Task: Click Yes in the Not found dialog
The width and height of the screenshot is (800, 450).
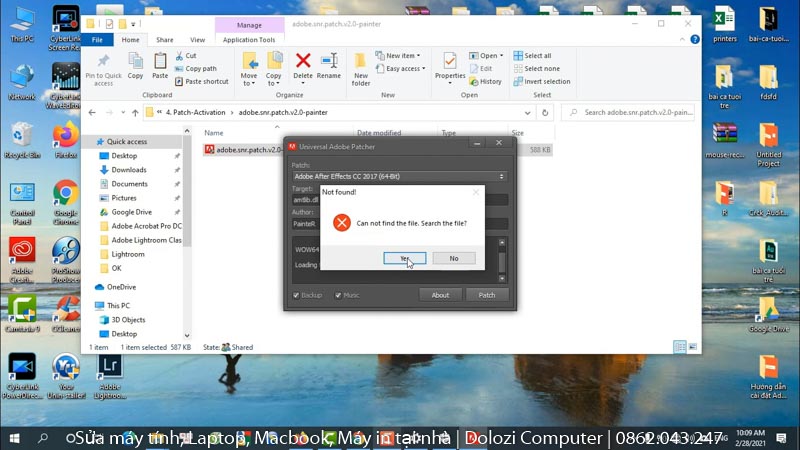Action: (405, 258)
